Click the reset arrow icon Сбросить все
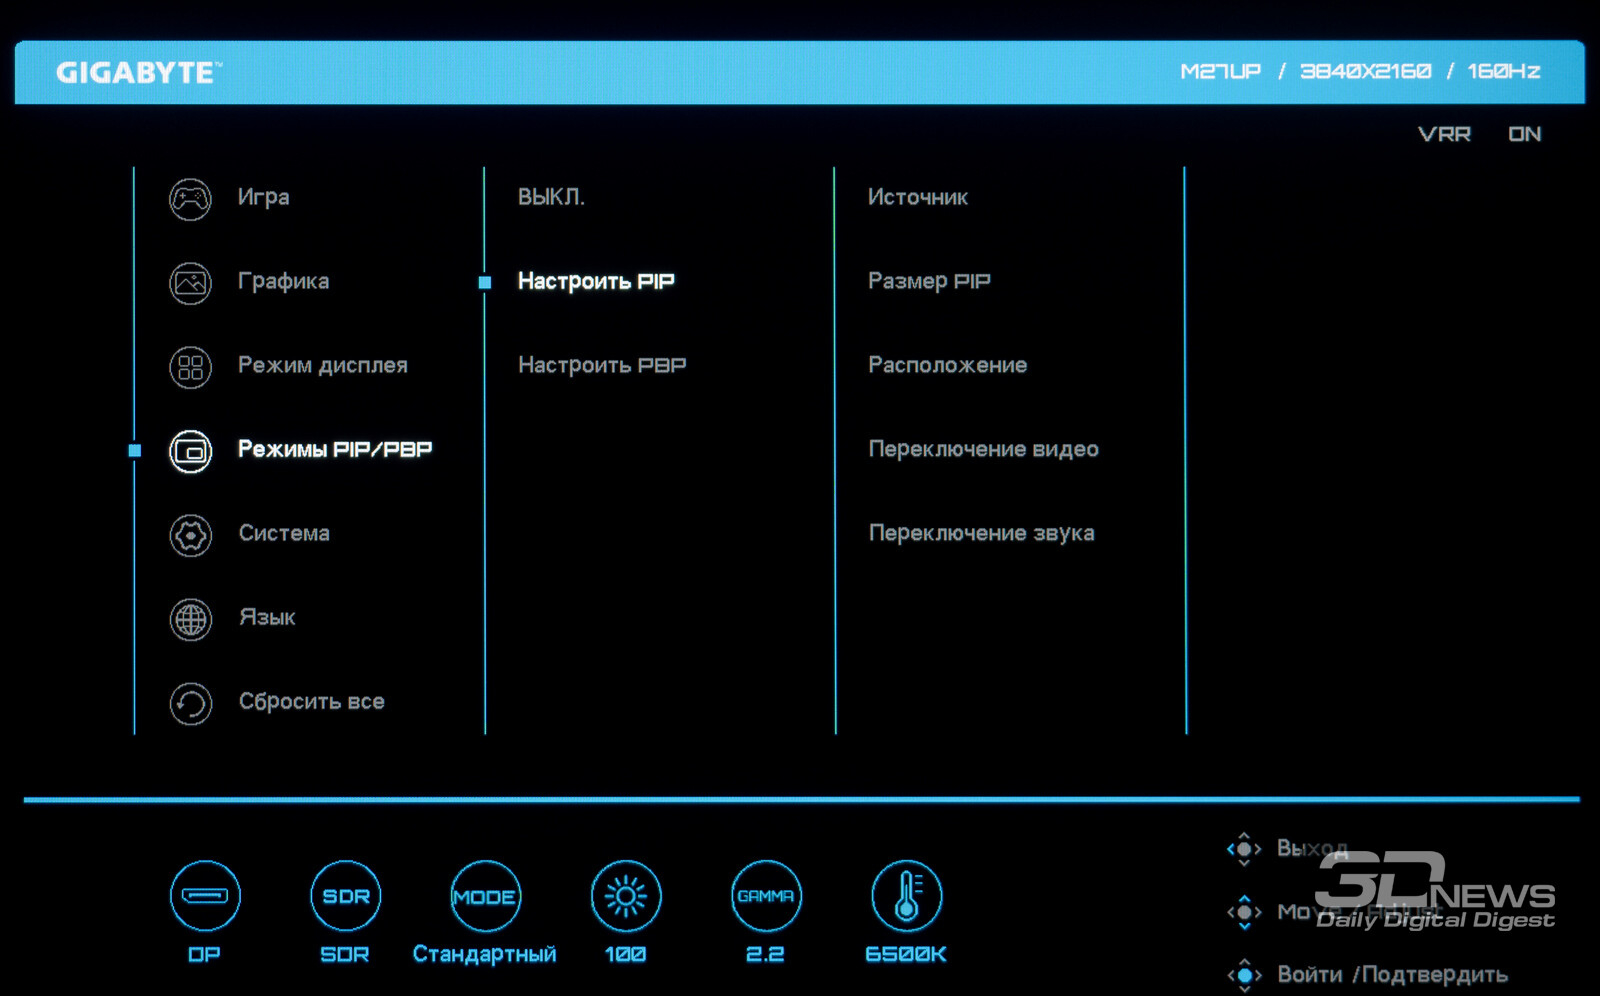Screen dimensions: 1600x996 tap(190, 703)
